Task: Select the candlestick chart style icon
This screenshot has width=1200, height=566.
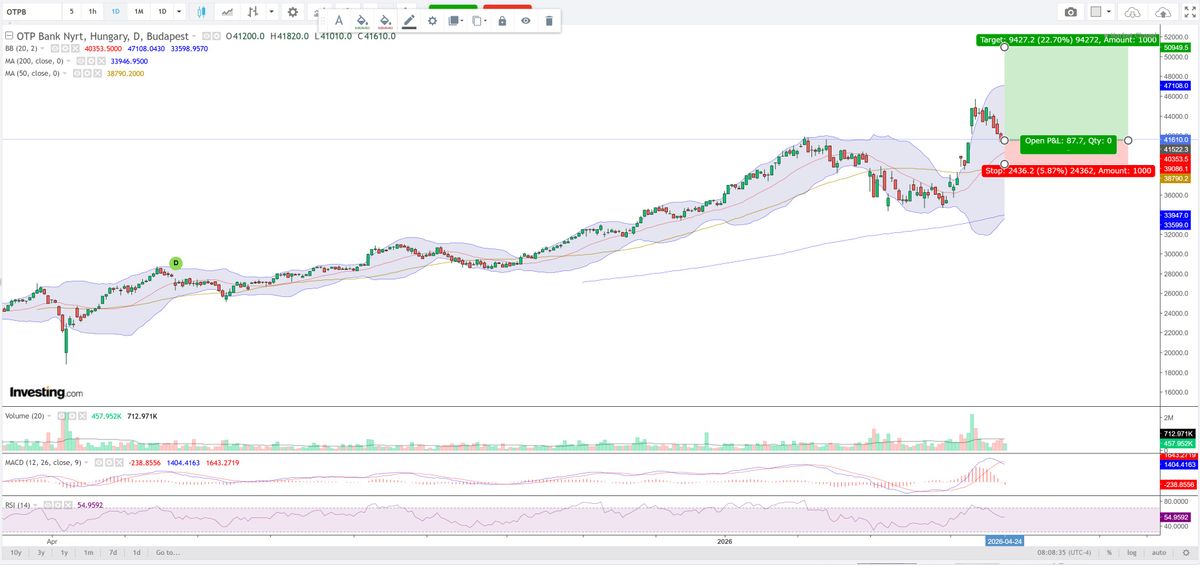Action: coord(202,12)
